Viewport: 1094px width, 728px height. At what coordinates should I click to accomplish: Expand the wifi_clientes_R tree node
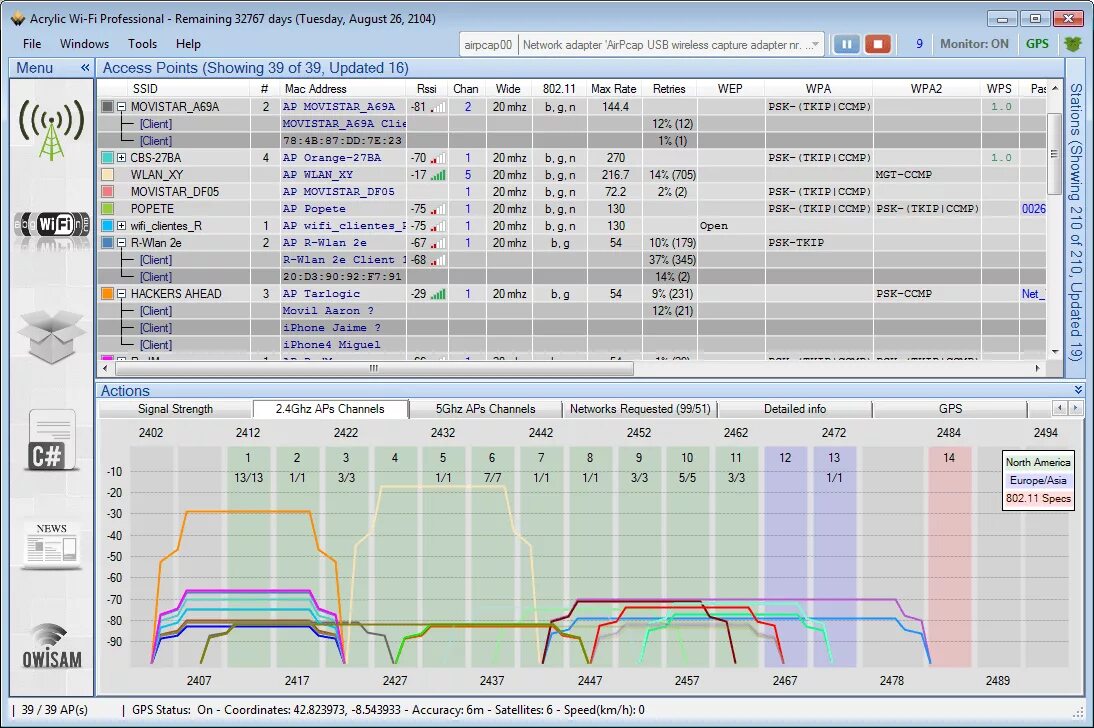121,226
